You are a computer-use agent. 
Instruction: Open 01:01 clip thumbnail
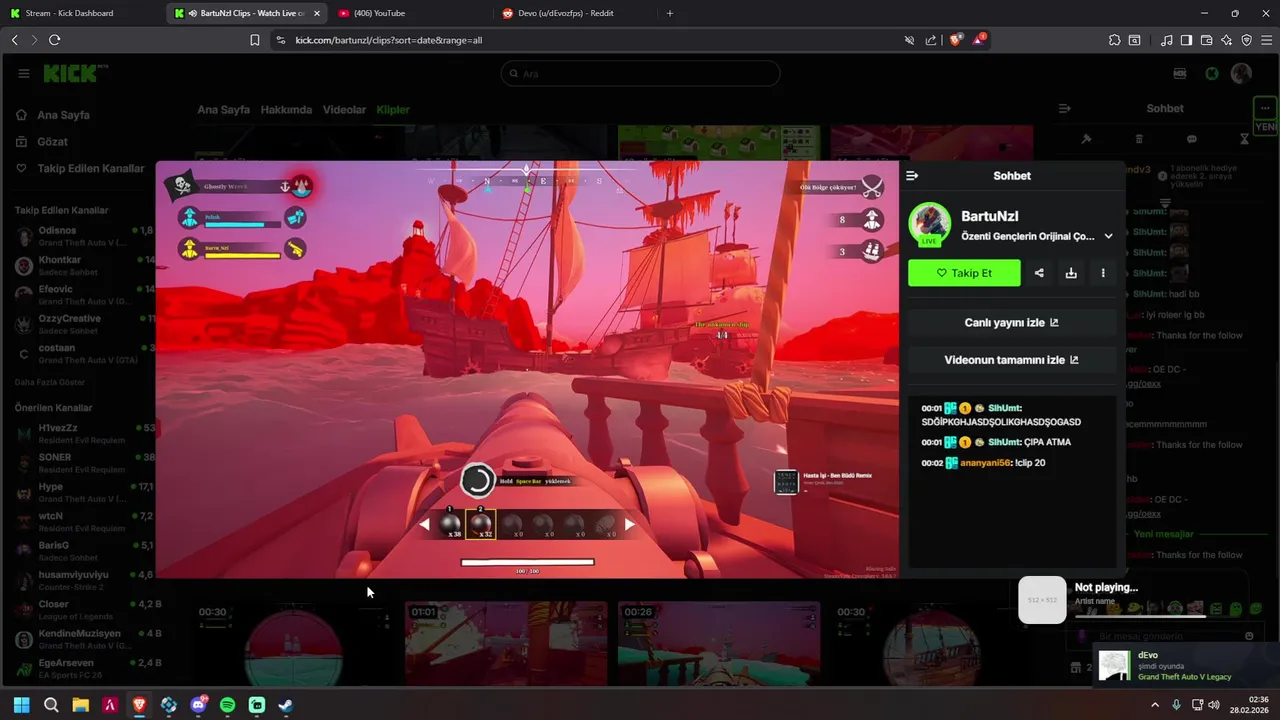coord(506,644)
